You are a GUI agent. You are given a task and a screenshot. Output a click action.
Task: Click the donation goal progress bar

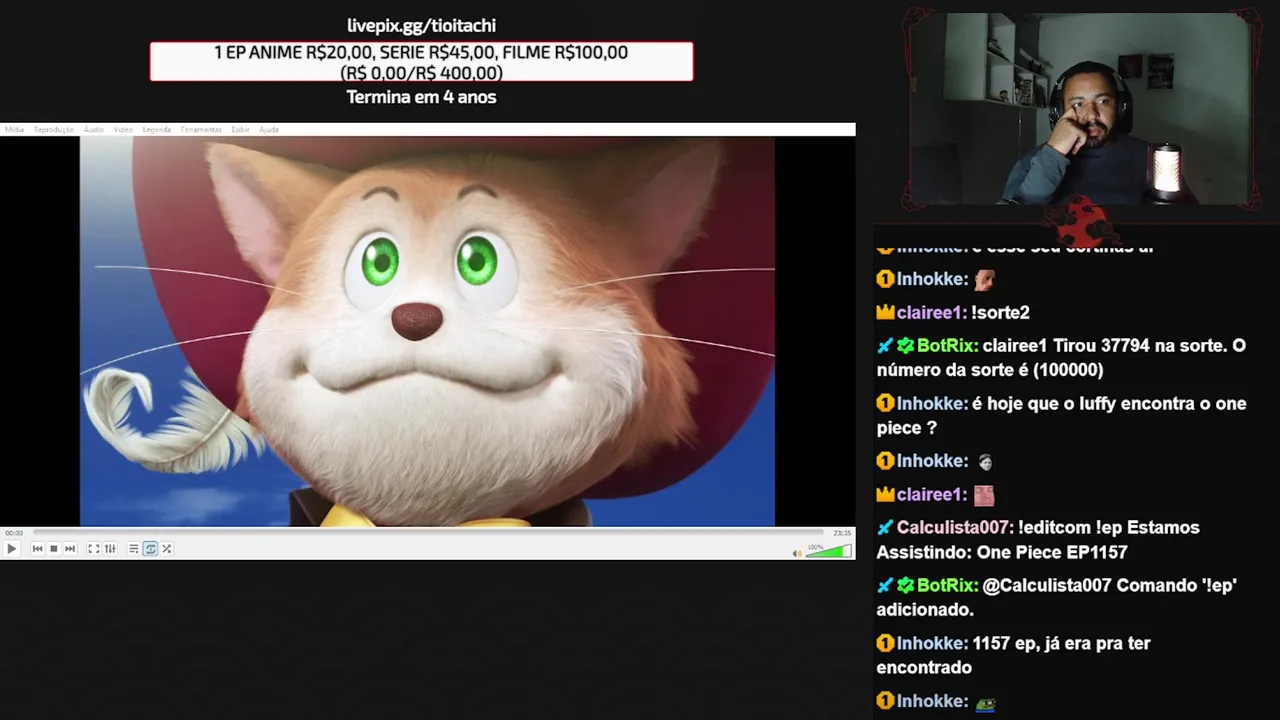pos(421,62)
